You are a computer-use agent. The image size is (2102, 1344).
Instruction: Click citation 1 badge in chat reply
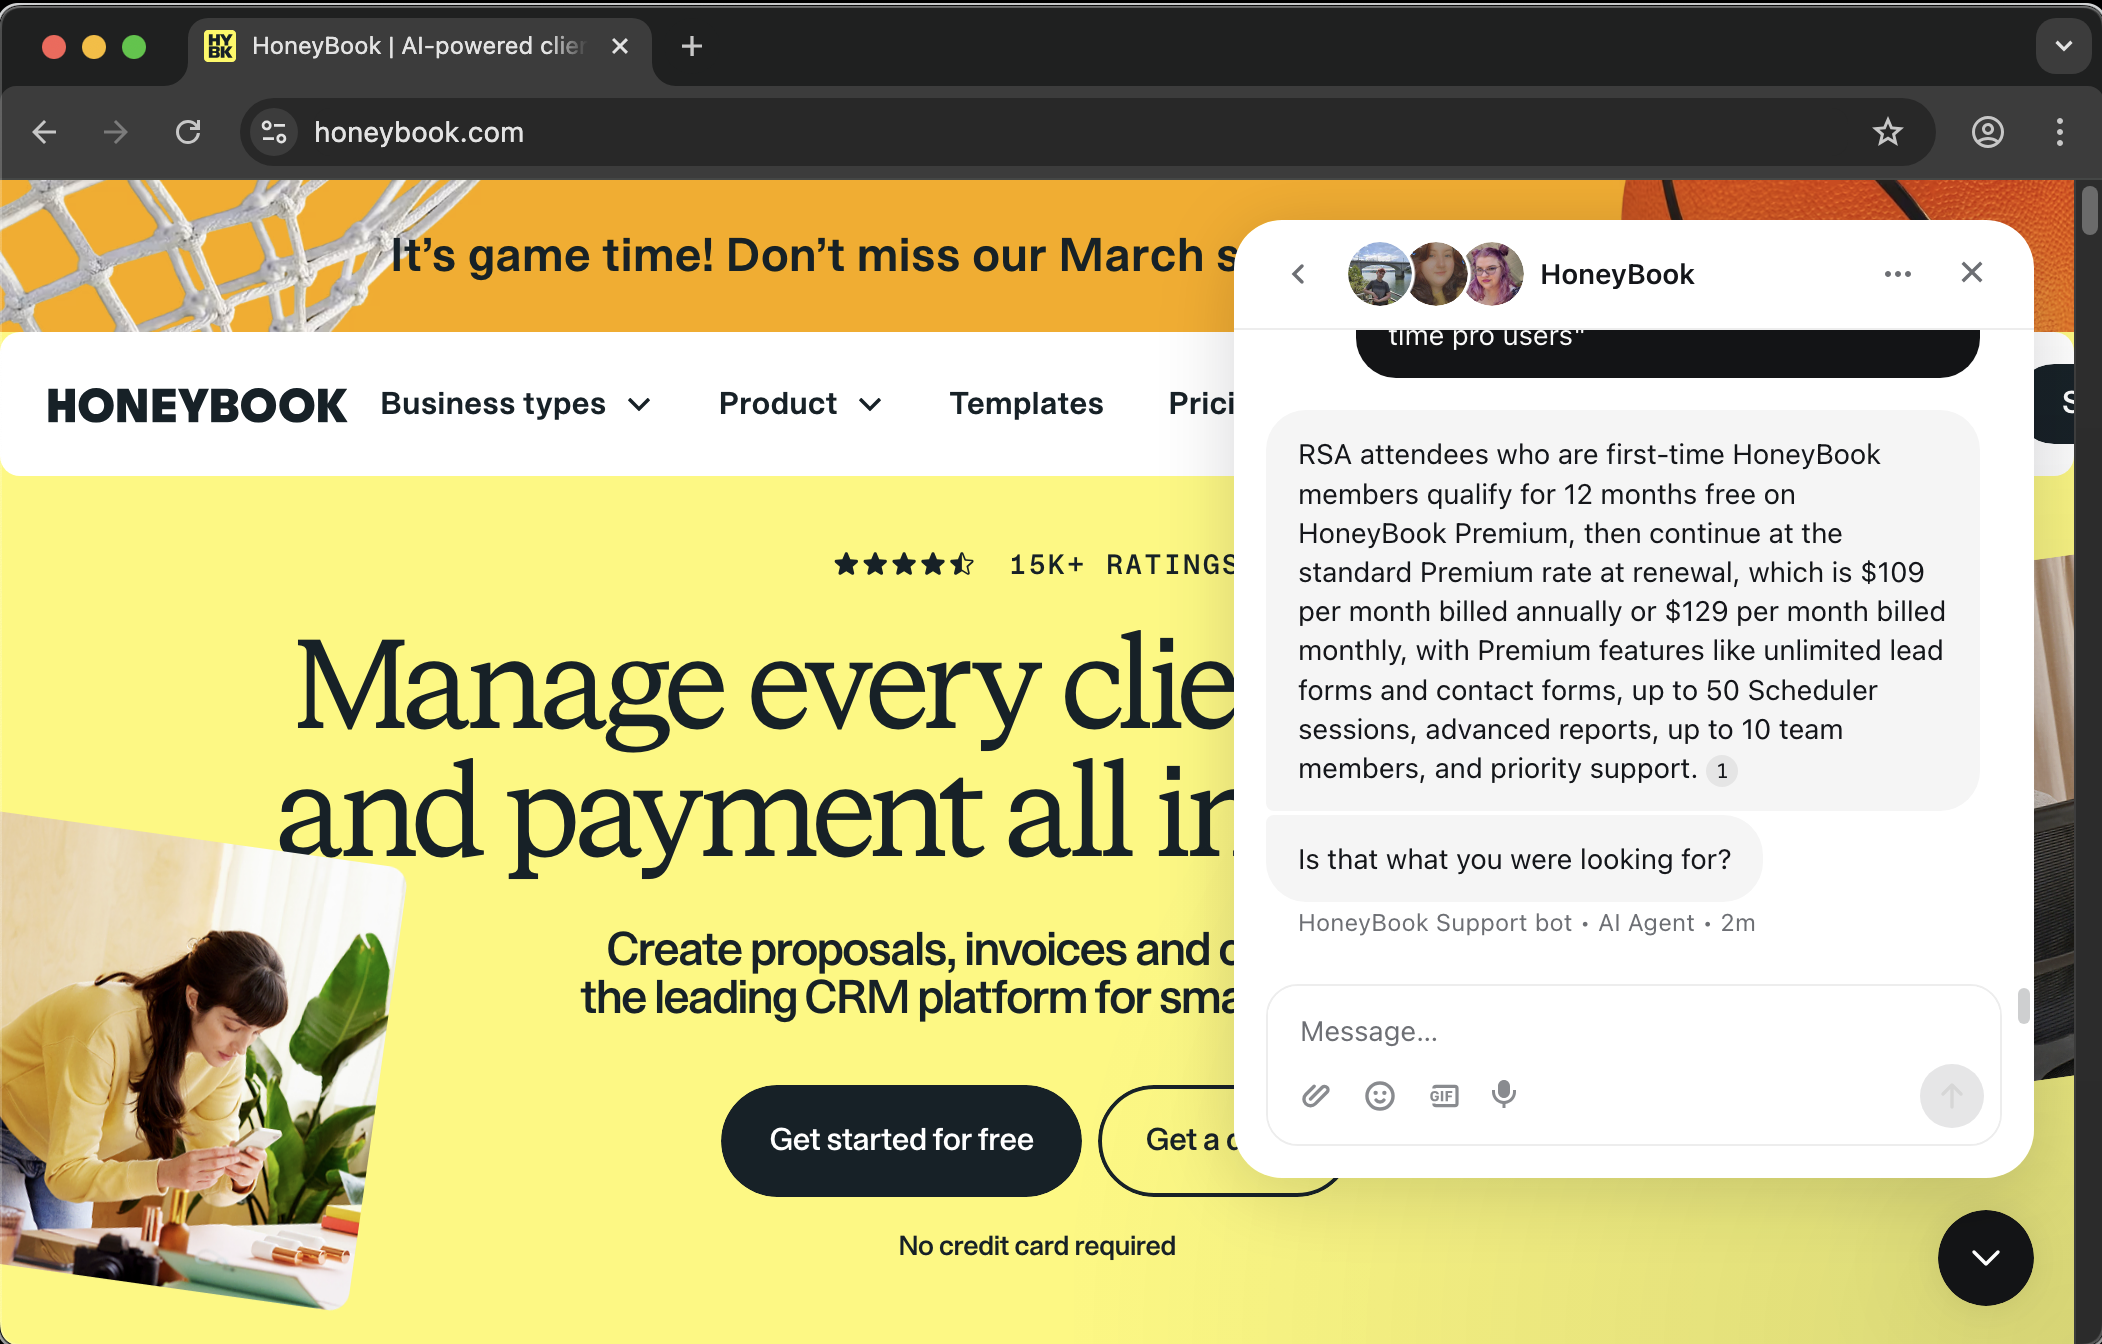tap(1721, 771)
